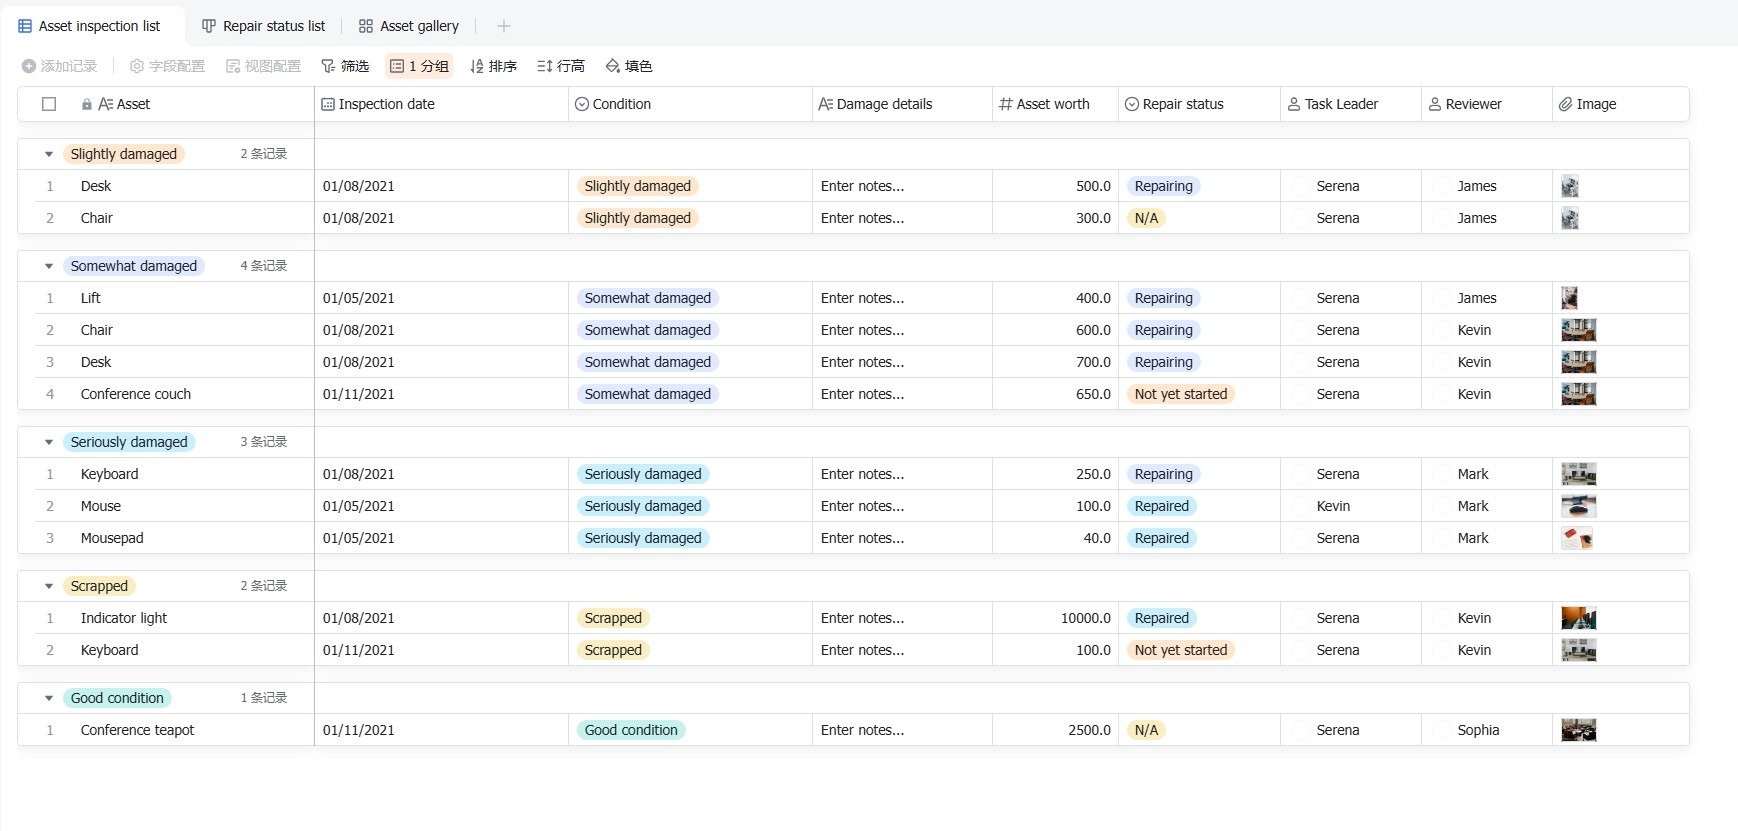1738x831 pixels.
Task: Open the filter funnel button
Action: (x=345, y=66)
